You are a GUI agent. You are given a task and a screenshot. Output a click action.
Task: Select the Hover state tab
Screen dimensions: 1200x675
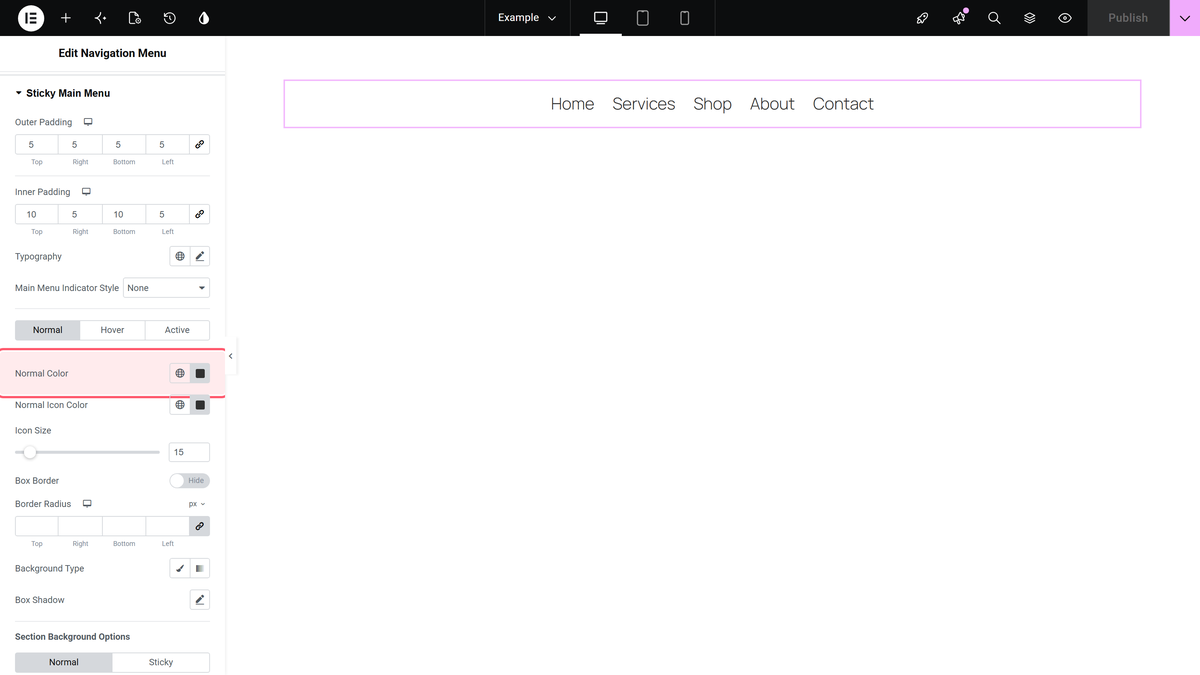(112, 330)
